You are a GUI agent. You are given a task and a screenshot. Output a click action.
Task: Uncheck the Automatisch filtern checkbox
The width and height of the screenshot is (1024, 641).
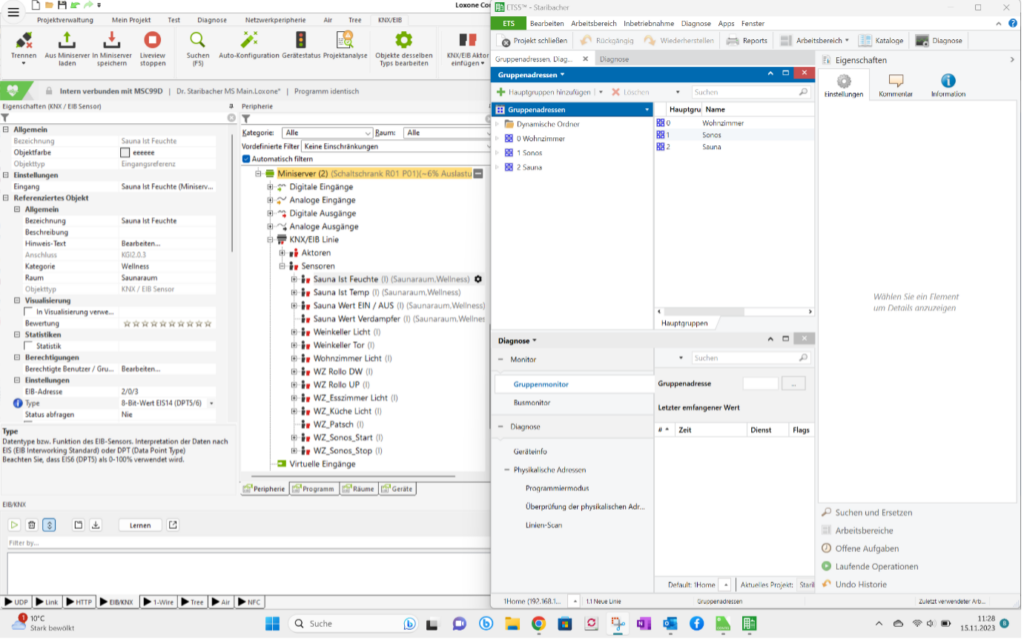tap(247, 159)
